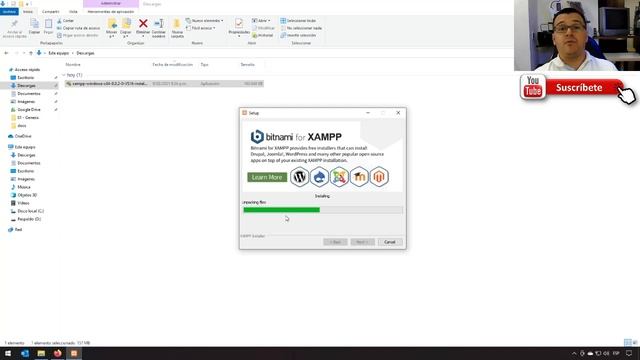Image resolution: width=640 pixels, height=360 pixels.
Task: Sort by the Fecha de modificación column
Action: (172, 64)
